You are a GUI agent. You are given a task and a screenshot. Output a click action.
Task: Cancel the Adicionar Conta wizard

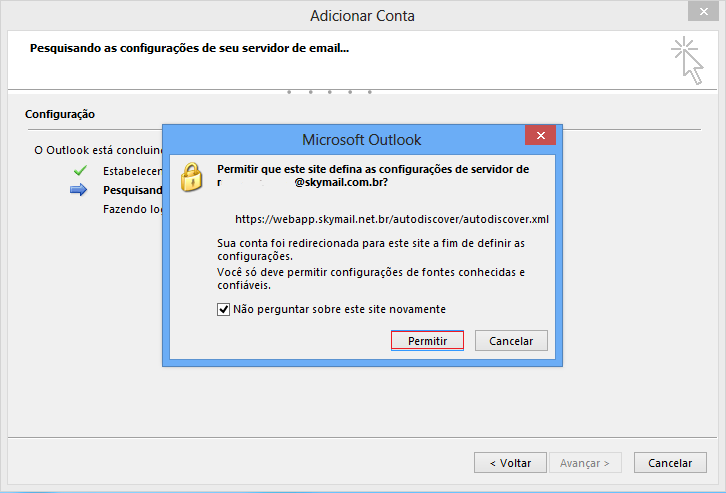click(670, 462)
